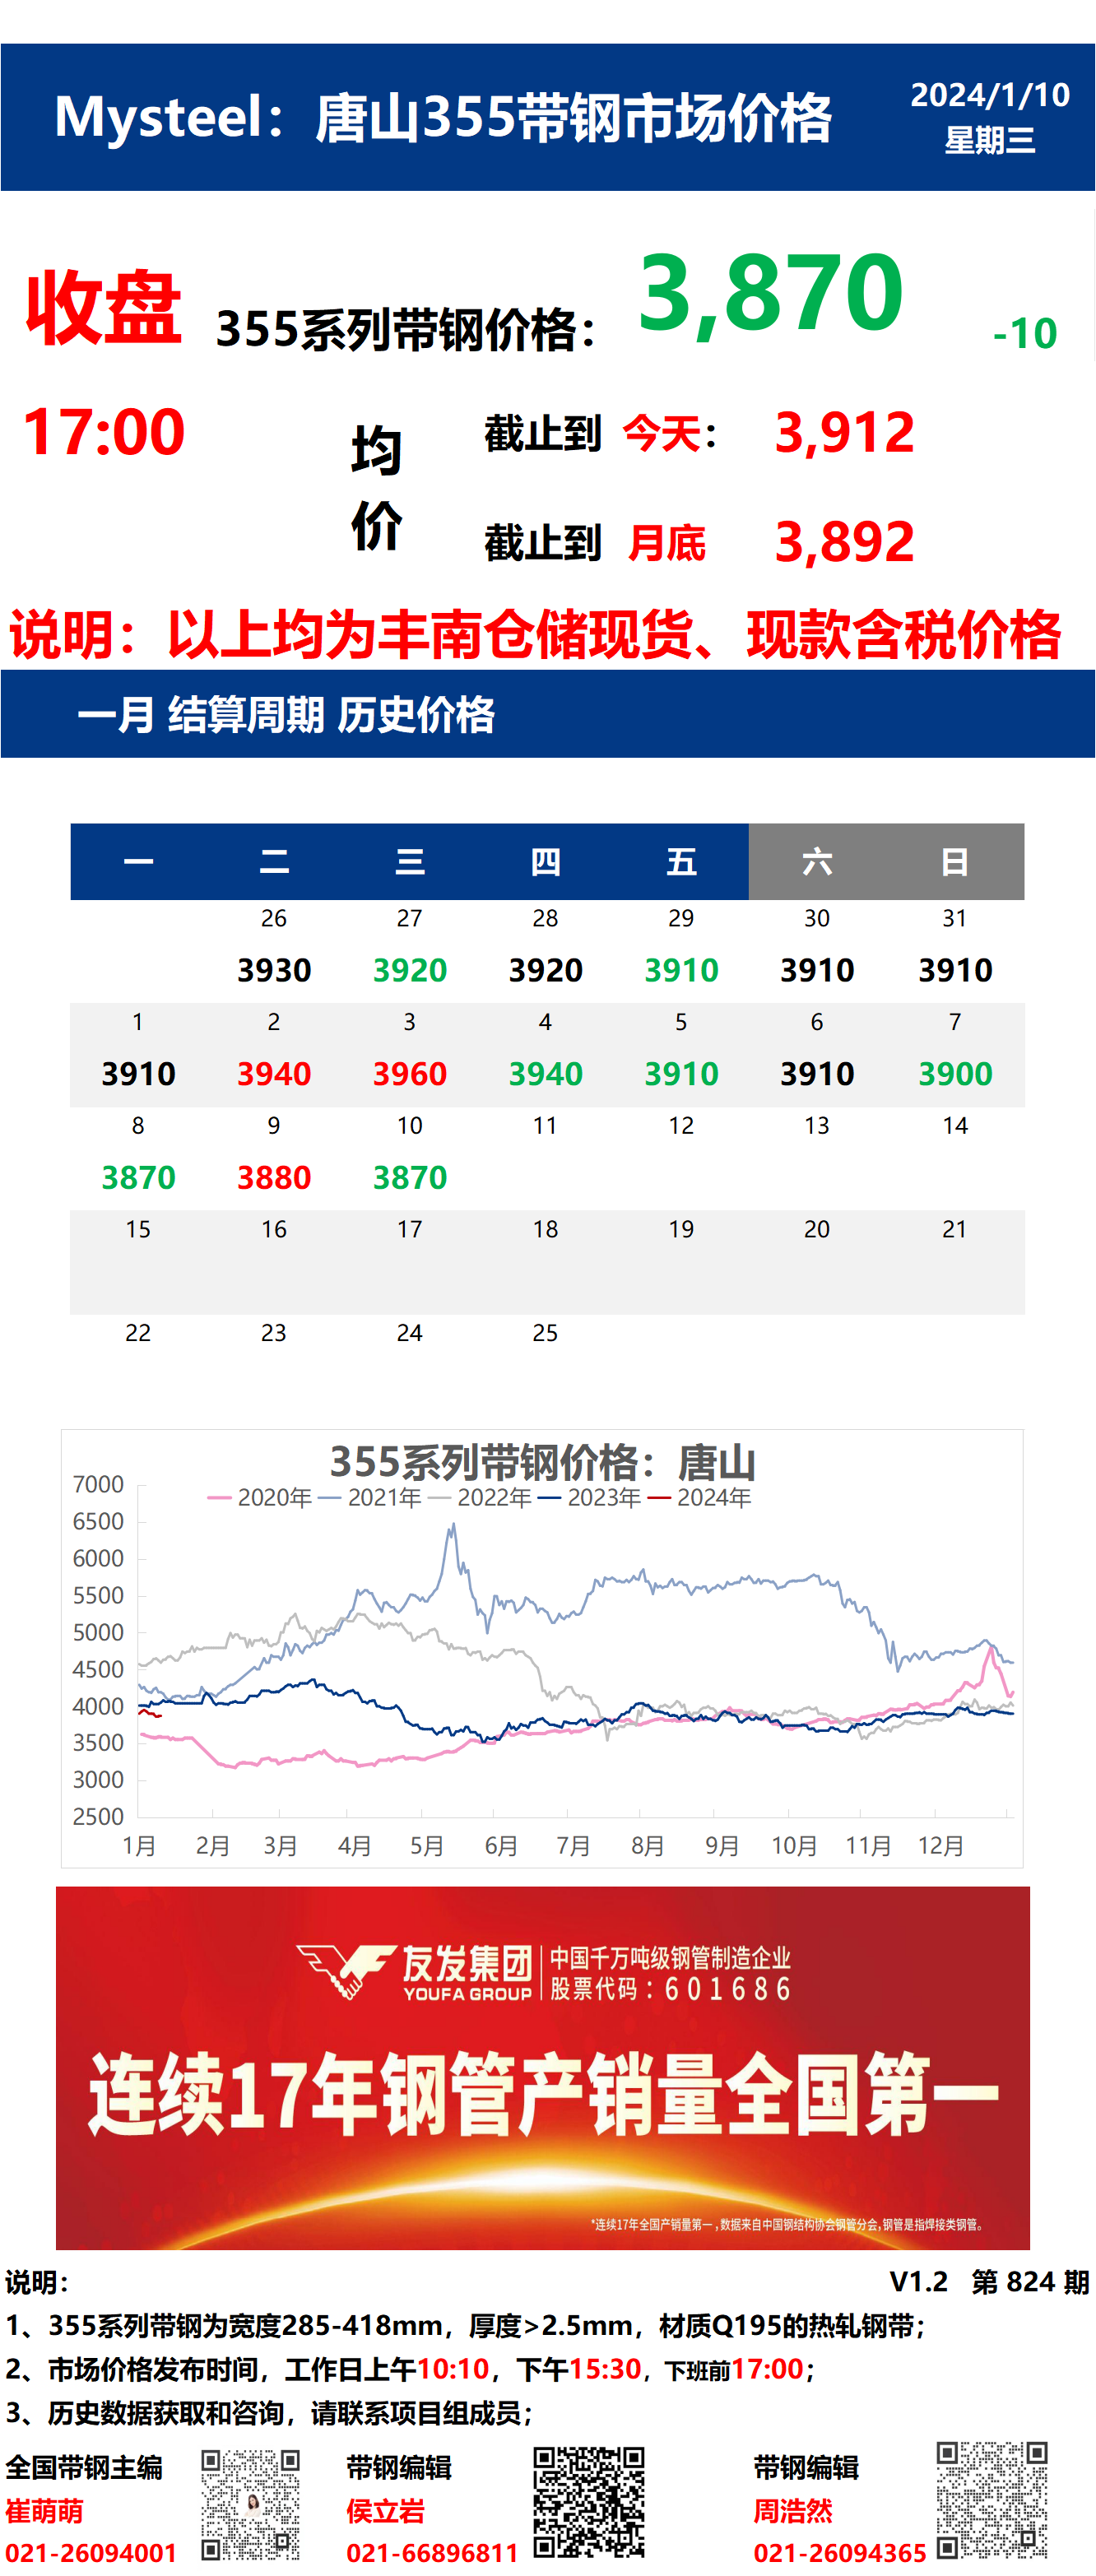
Task: Click the green 3920 price under day 27
Action: 410,970
